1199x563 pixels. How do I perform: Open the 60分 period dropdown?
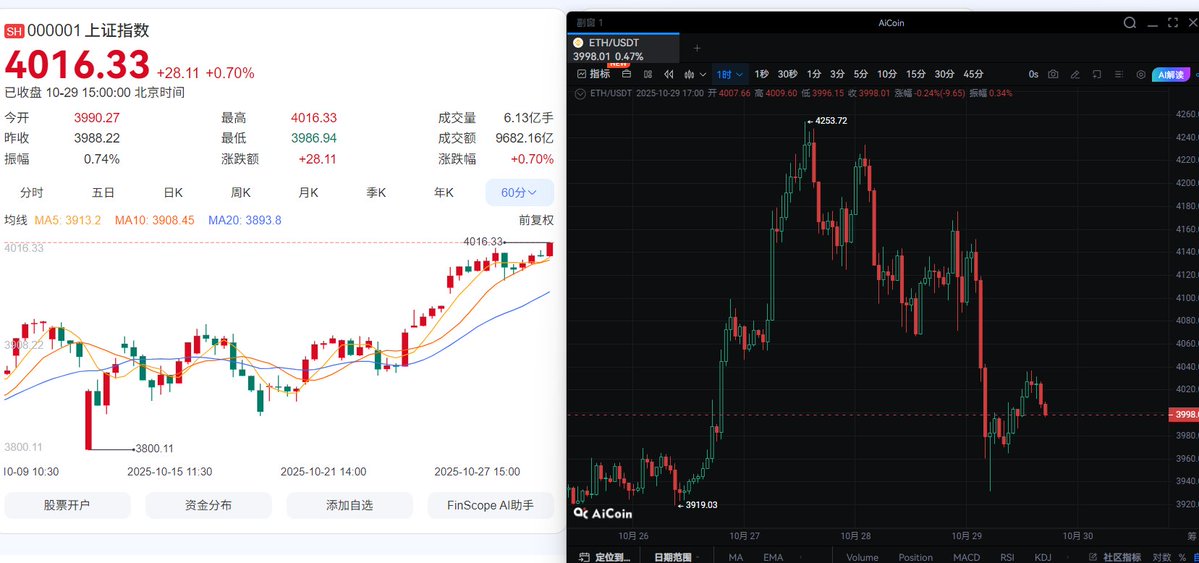coord(519,193)
